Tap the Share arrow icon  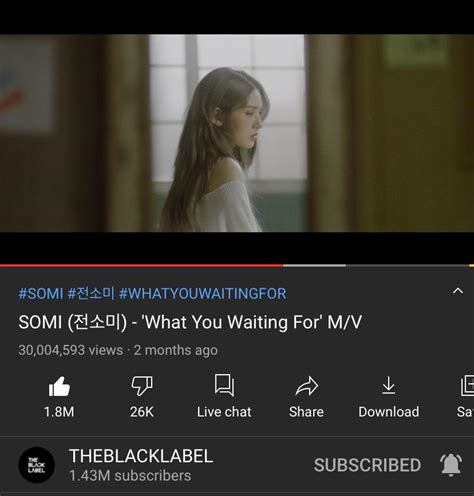(306, 386)
